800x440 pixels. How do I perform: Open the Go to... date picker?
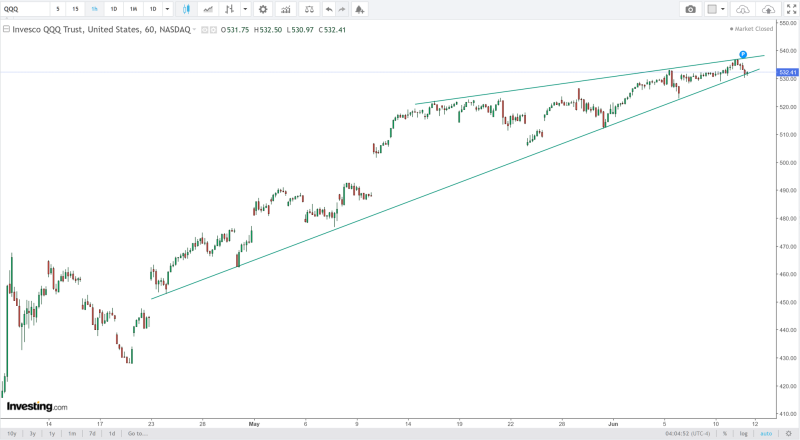click(x=138, y=433)
